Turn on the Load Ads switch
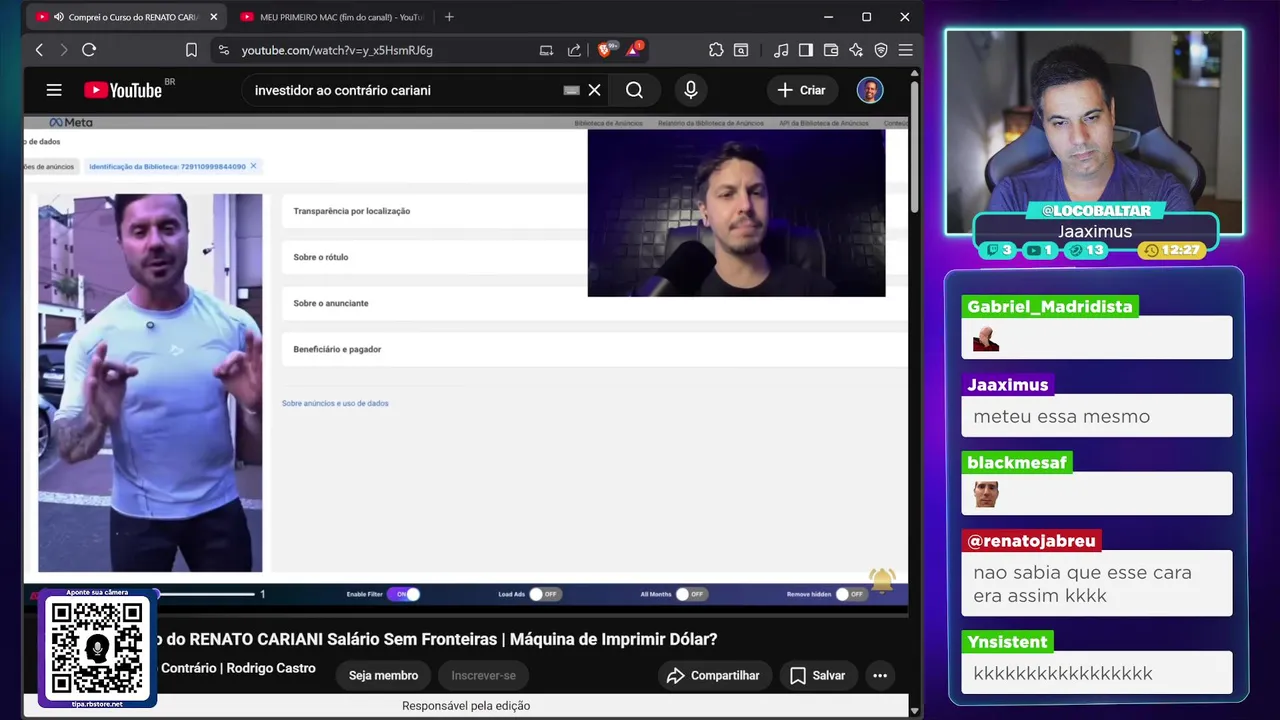1280x720 pixels. 544,594
